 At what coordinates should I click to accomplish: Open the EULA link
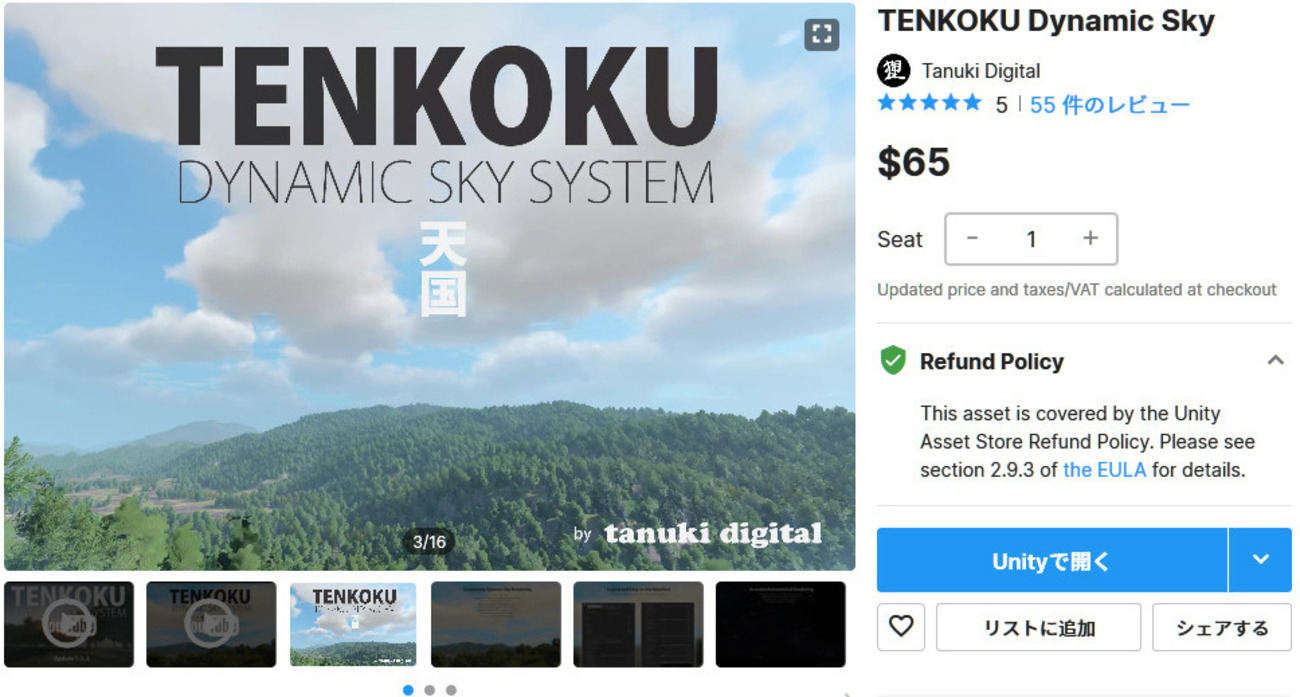pos(1104,469)
